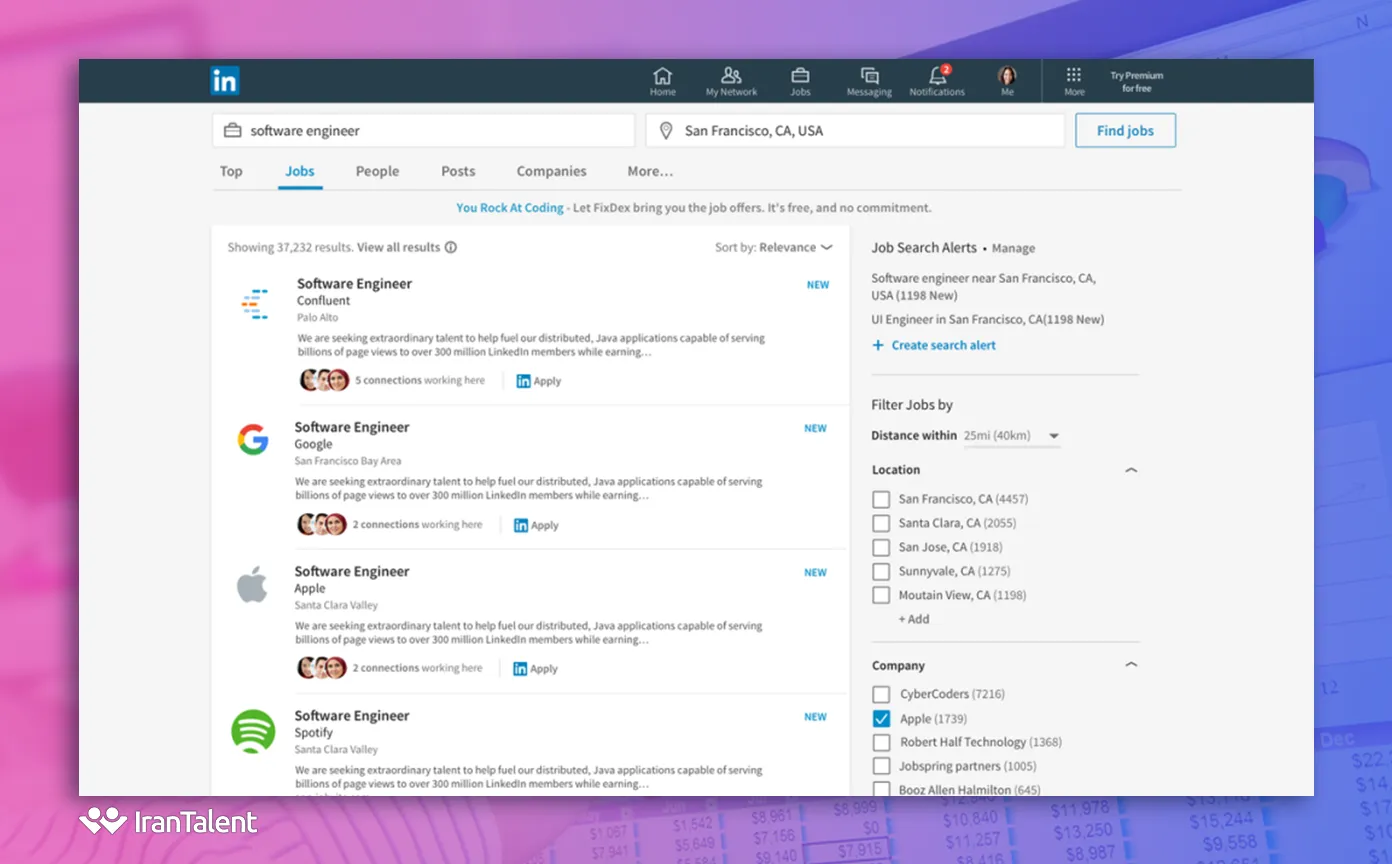Click Manage job search alerts

pos(1013,248)
